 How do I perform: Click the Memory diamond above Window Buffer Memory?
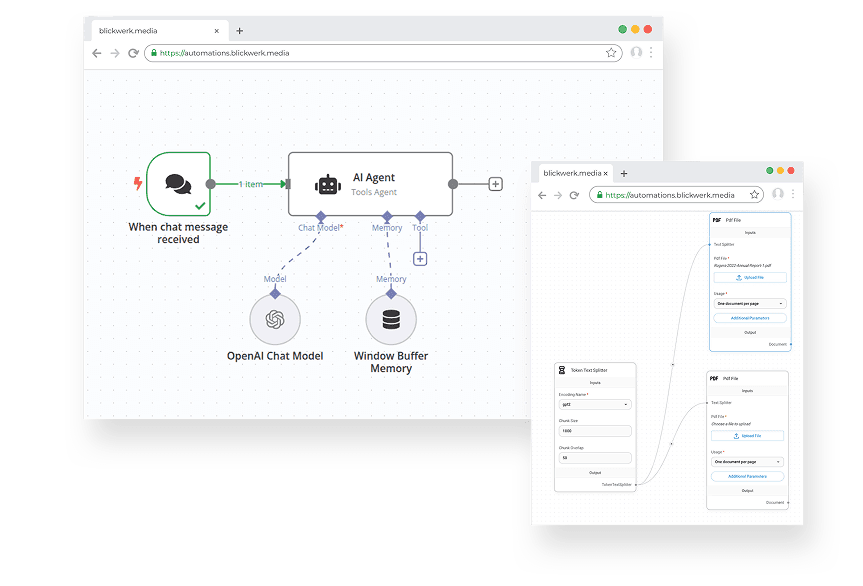[x=391, y=294]
